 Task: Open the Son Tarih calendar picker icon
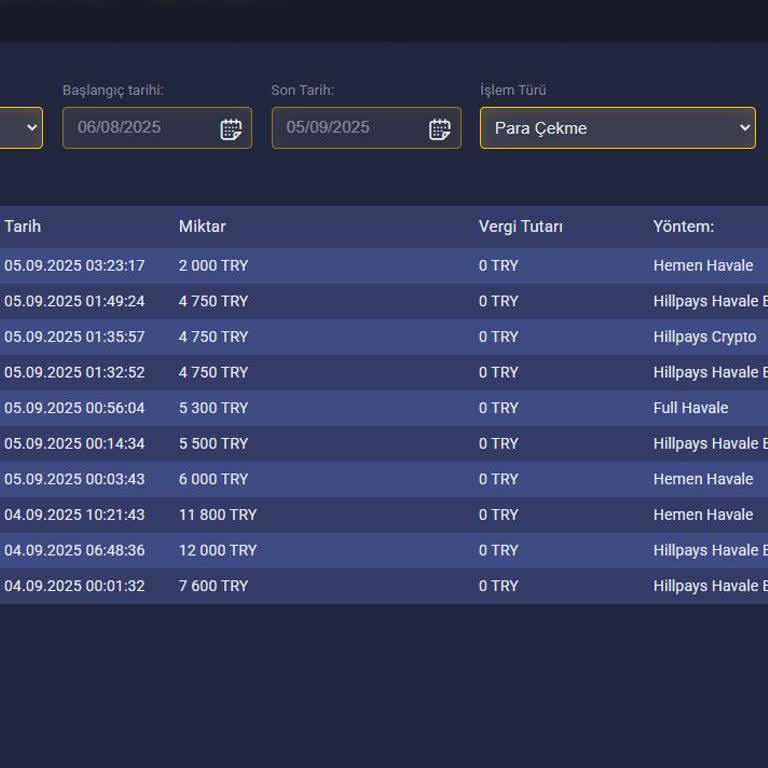coord(440,128)
